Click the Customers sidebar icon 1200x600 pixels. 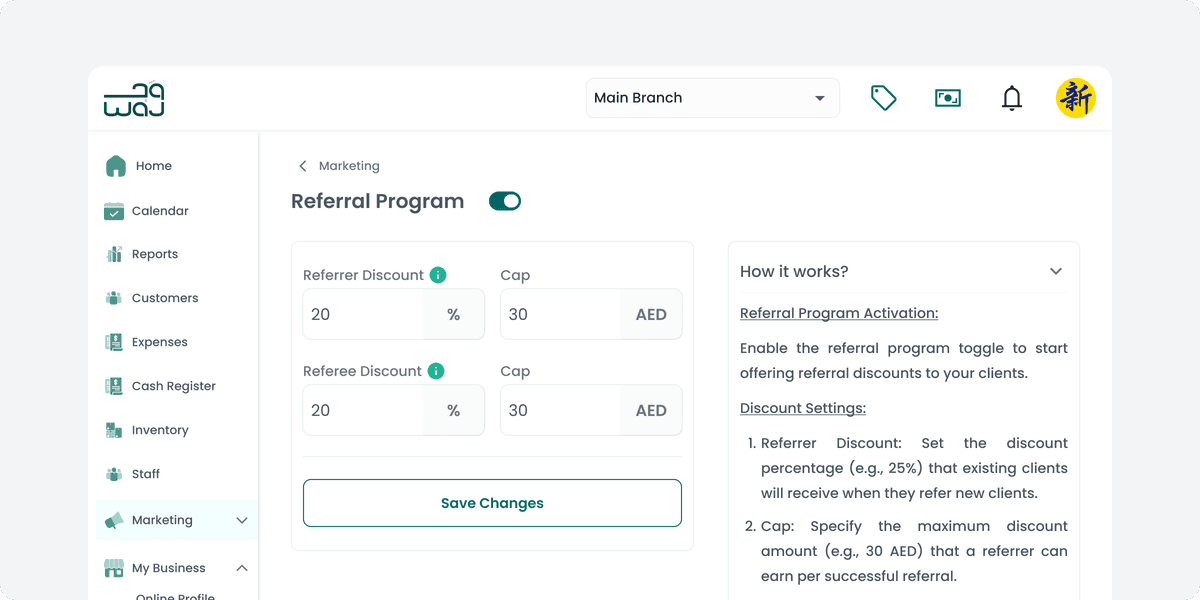pyautogui.click(x=115, y=297)
